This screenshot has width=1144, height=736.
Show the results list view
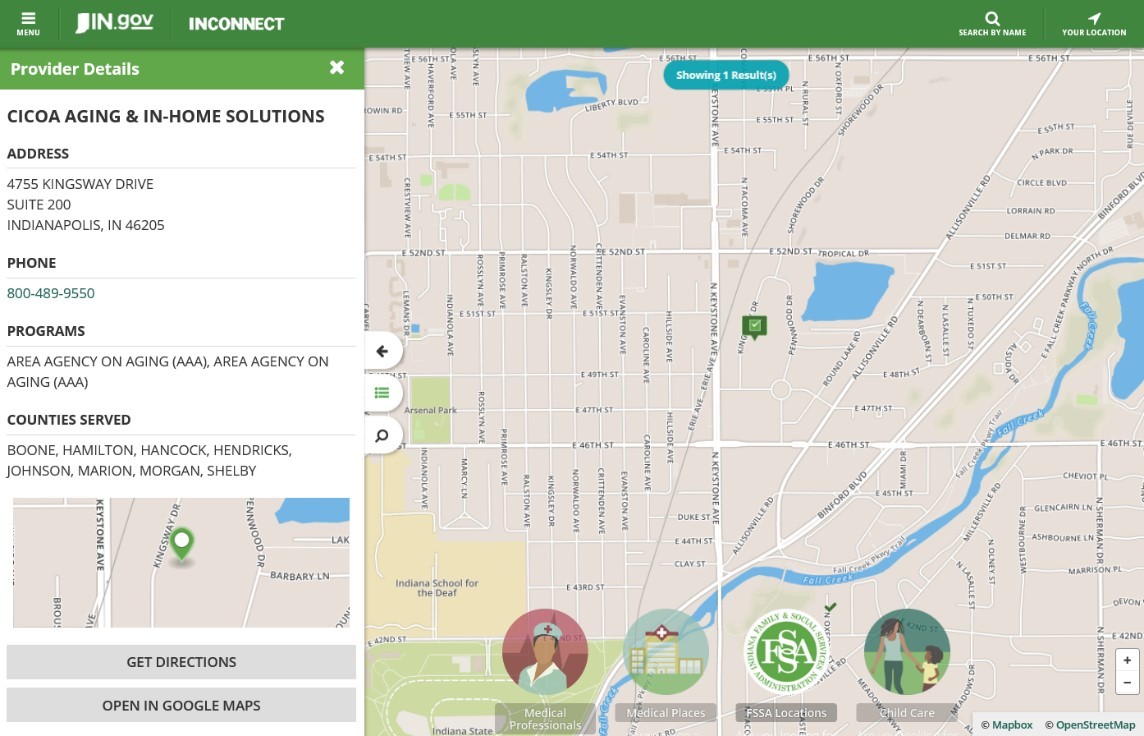click(382, 393)
